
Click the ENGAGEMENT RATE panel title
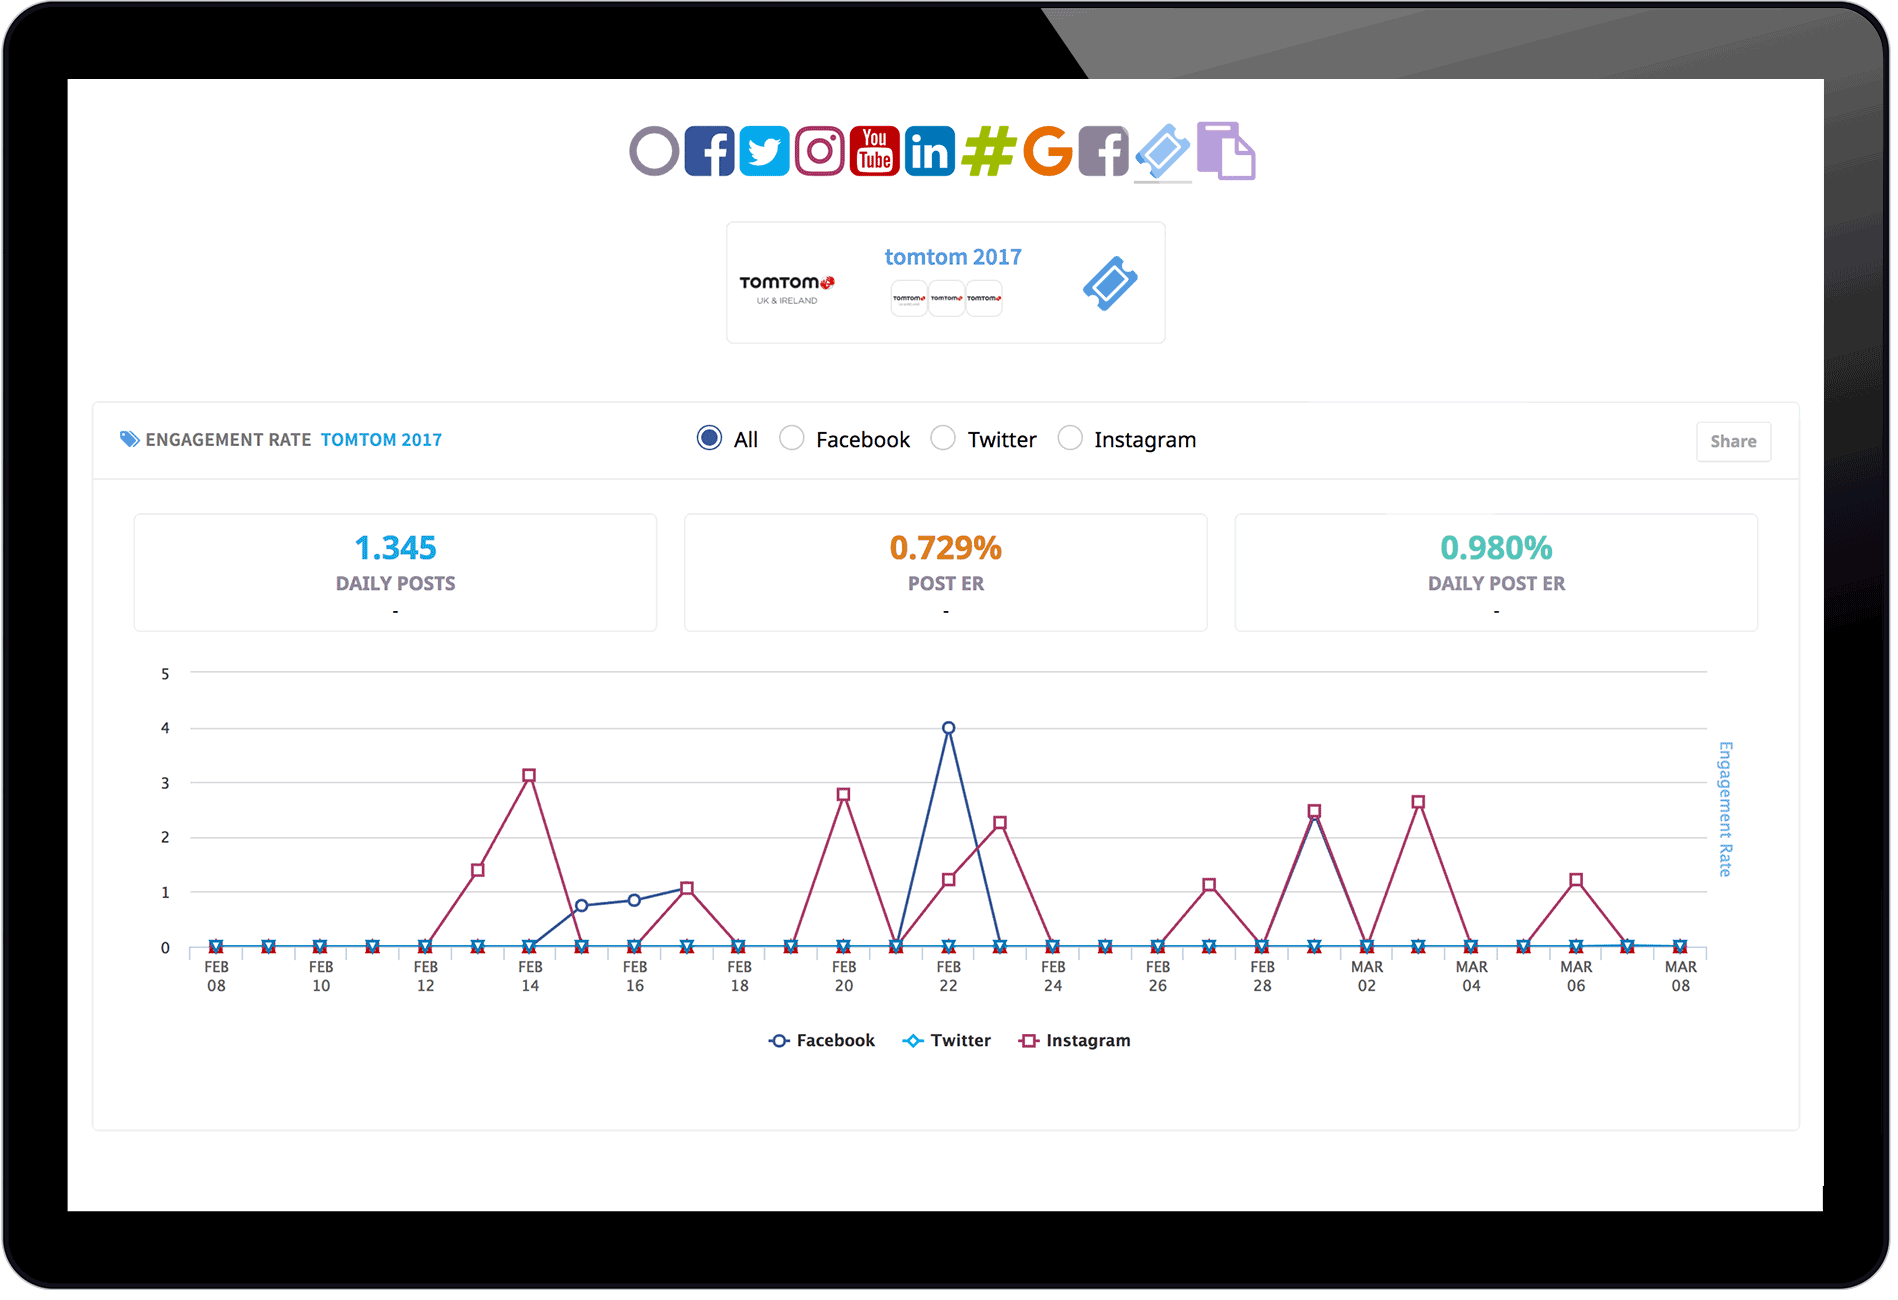point(228,440)
